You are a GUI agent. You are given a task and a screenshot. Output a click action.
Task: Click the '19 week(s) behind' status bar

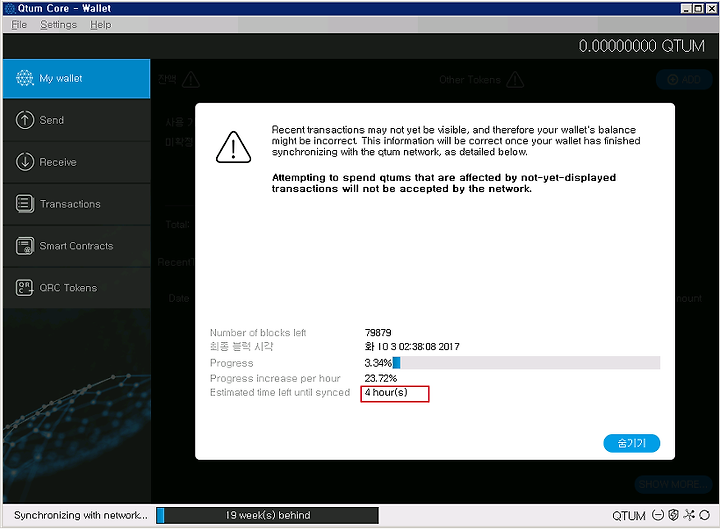267,515
